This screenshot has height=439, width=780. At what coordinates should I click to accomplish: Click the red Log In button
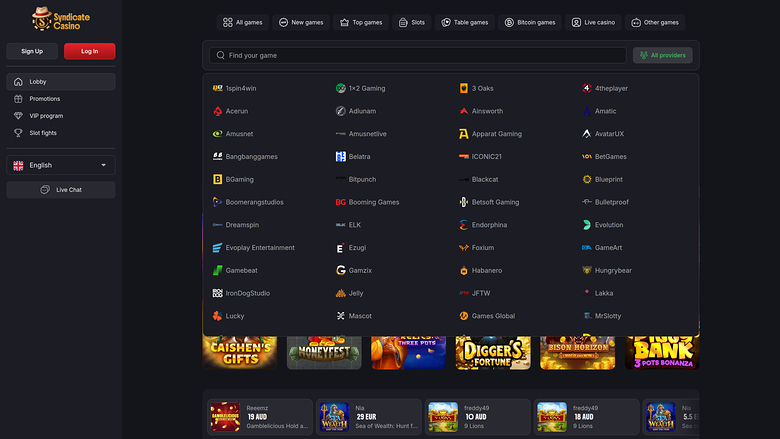click(90, 51)
